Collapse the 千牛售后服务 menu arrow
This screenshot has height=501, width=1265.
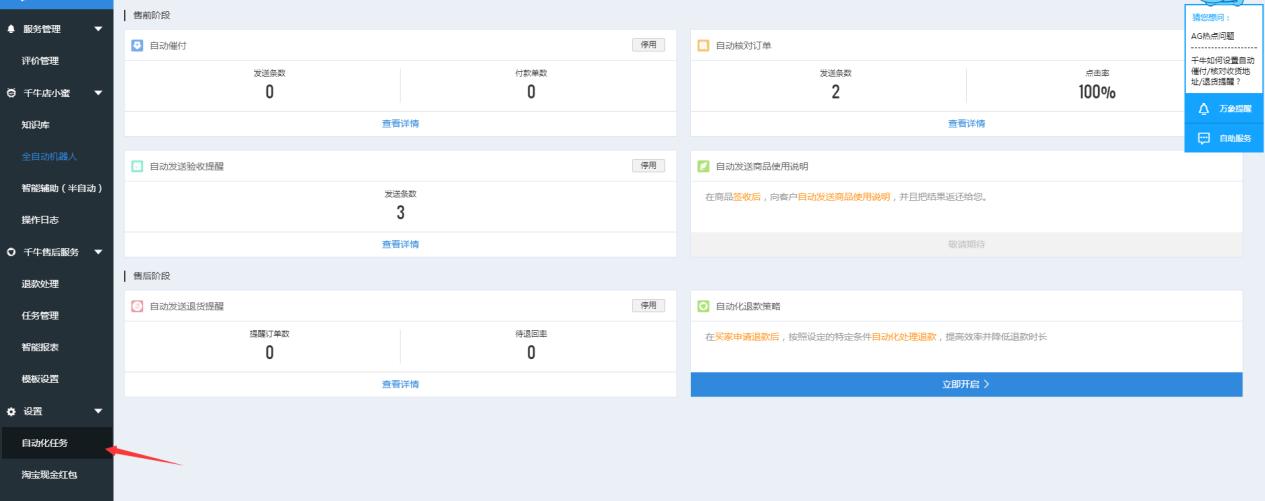point(98,252)
